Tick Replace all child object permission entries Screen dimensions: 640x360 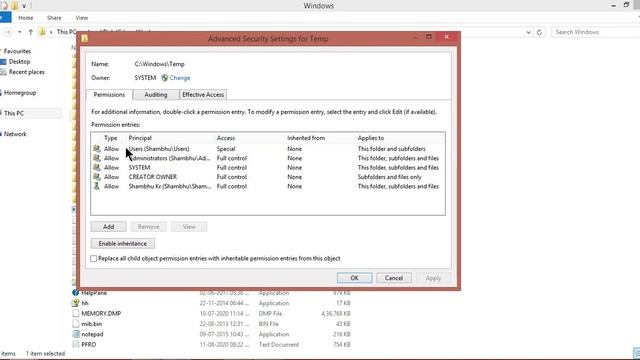pos(93,258)
